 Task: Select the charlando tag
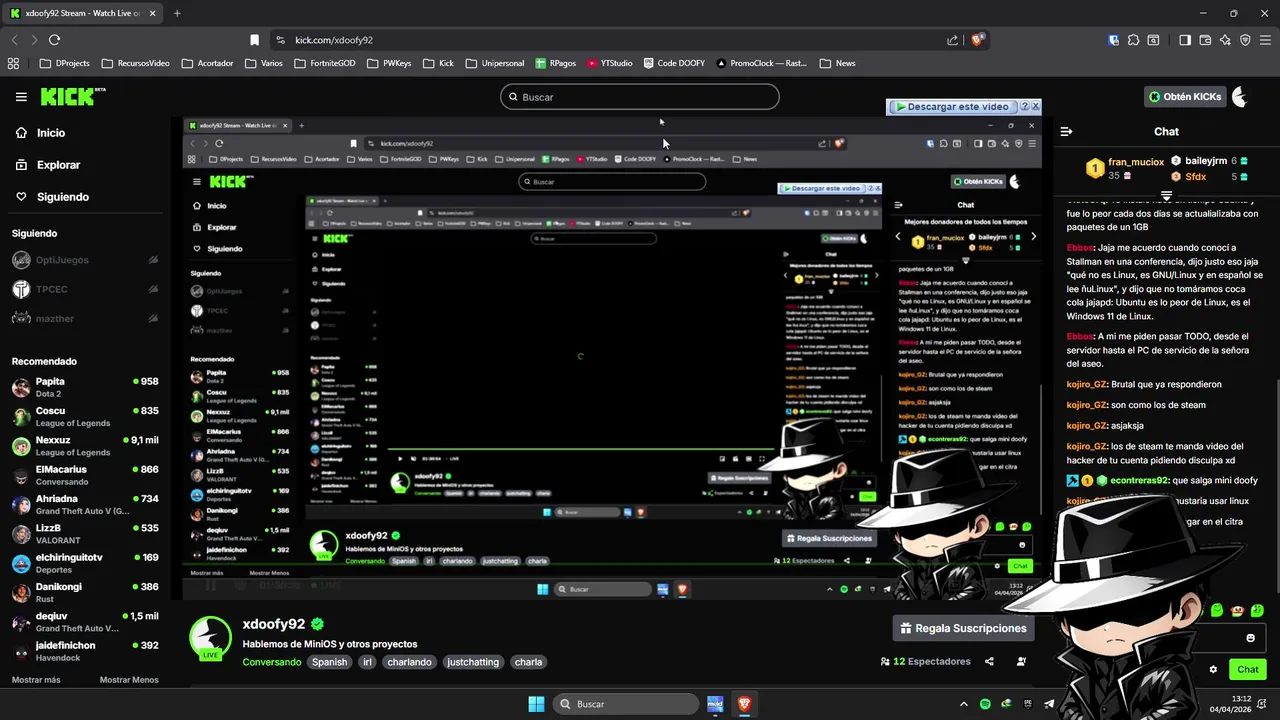[x=409, y=662]
